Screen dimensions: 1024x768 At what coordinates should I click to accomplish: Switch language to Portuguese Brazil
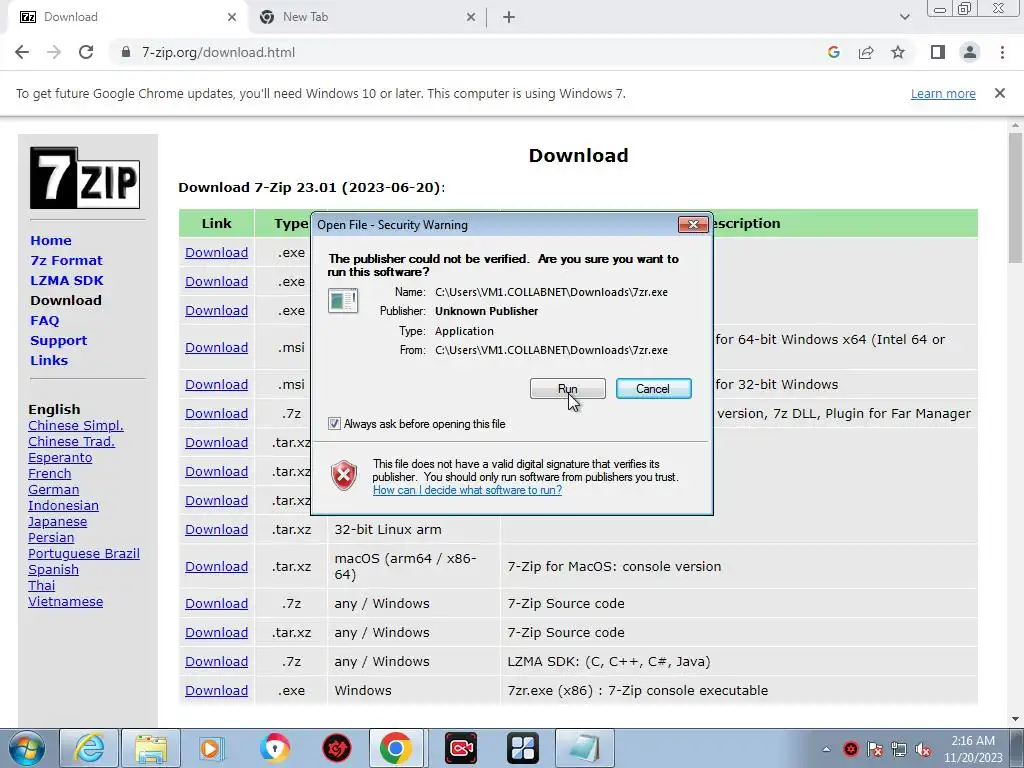(x=84, y=554)
